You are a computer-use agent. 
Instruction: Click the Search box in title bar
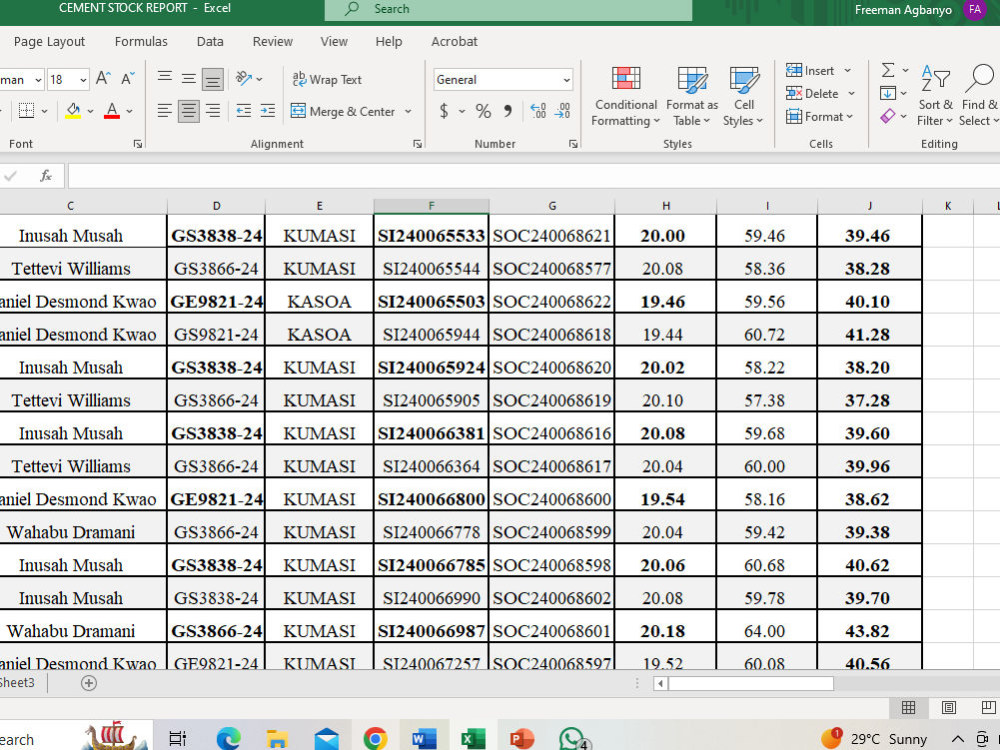(508, 10)
